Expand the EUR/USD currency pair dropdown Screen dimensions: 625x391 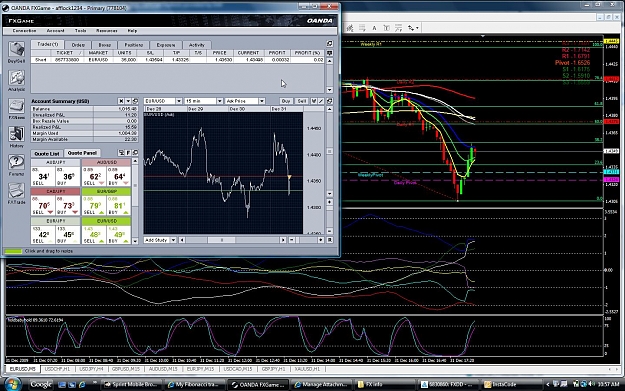[x=179, y=101]
